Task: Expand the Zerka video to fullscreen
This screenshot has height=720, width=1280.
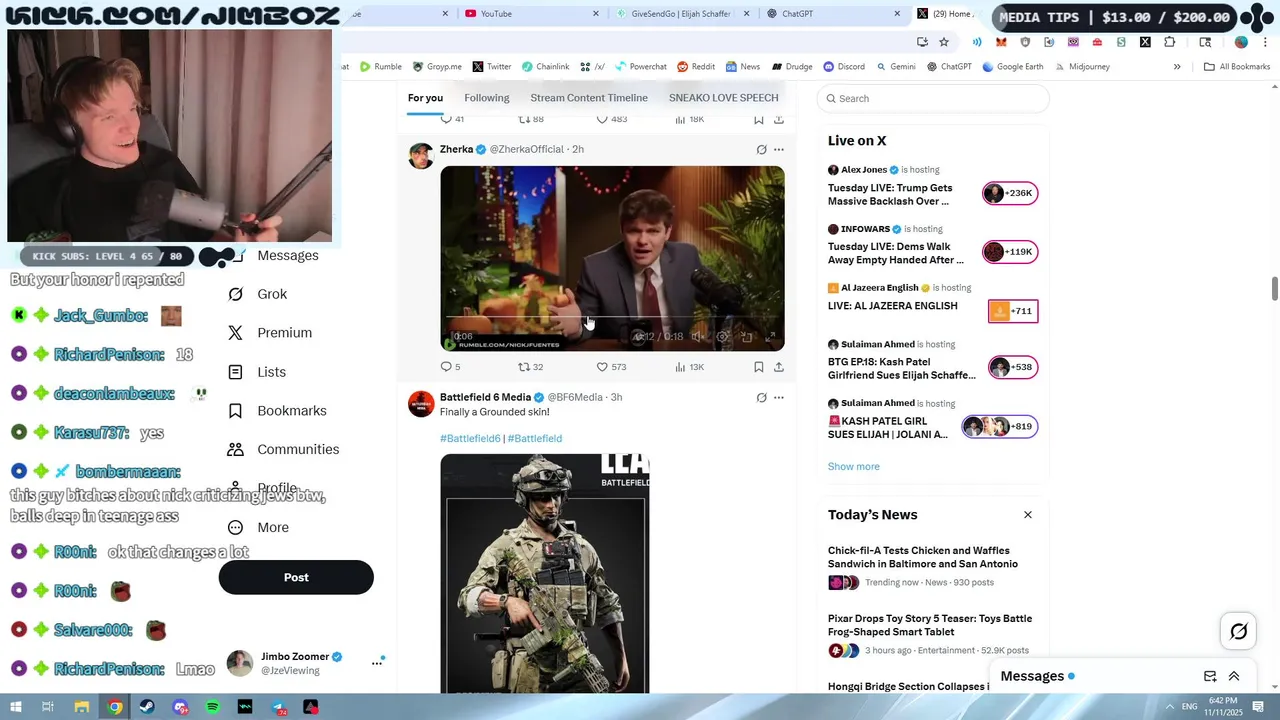Action: pyautogui.click(x=771, y=337)
